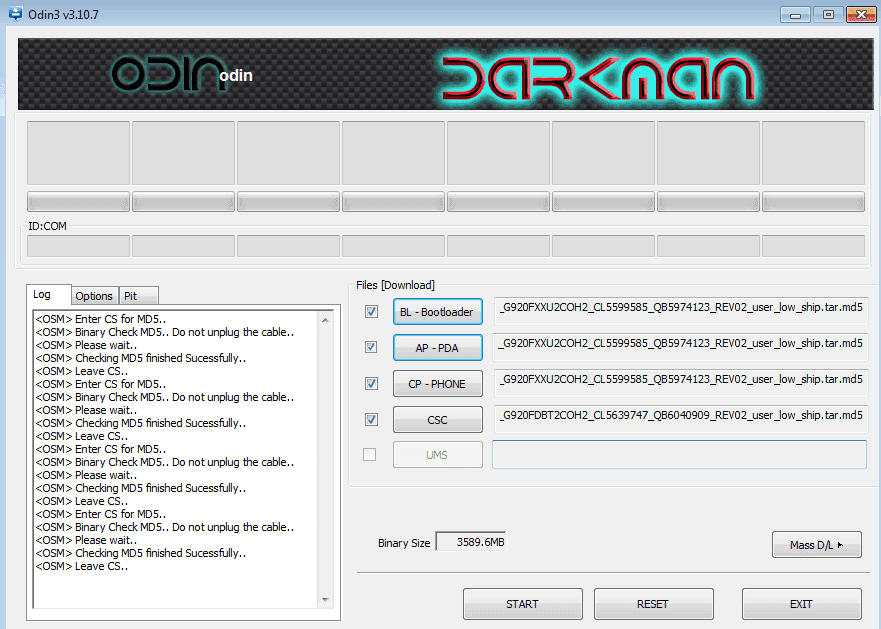Click the 'ID:COM' label

click(47, 226)
